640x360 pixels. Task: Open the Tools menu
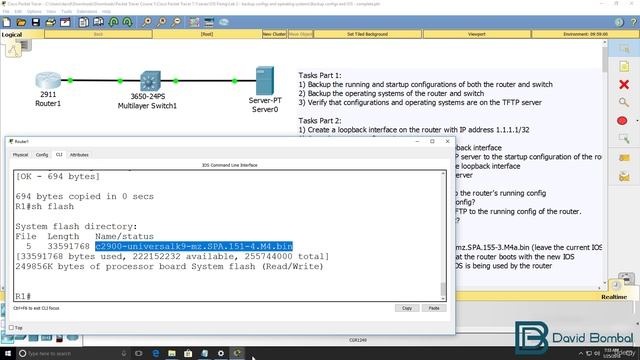tap(67, 11)
